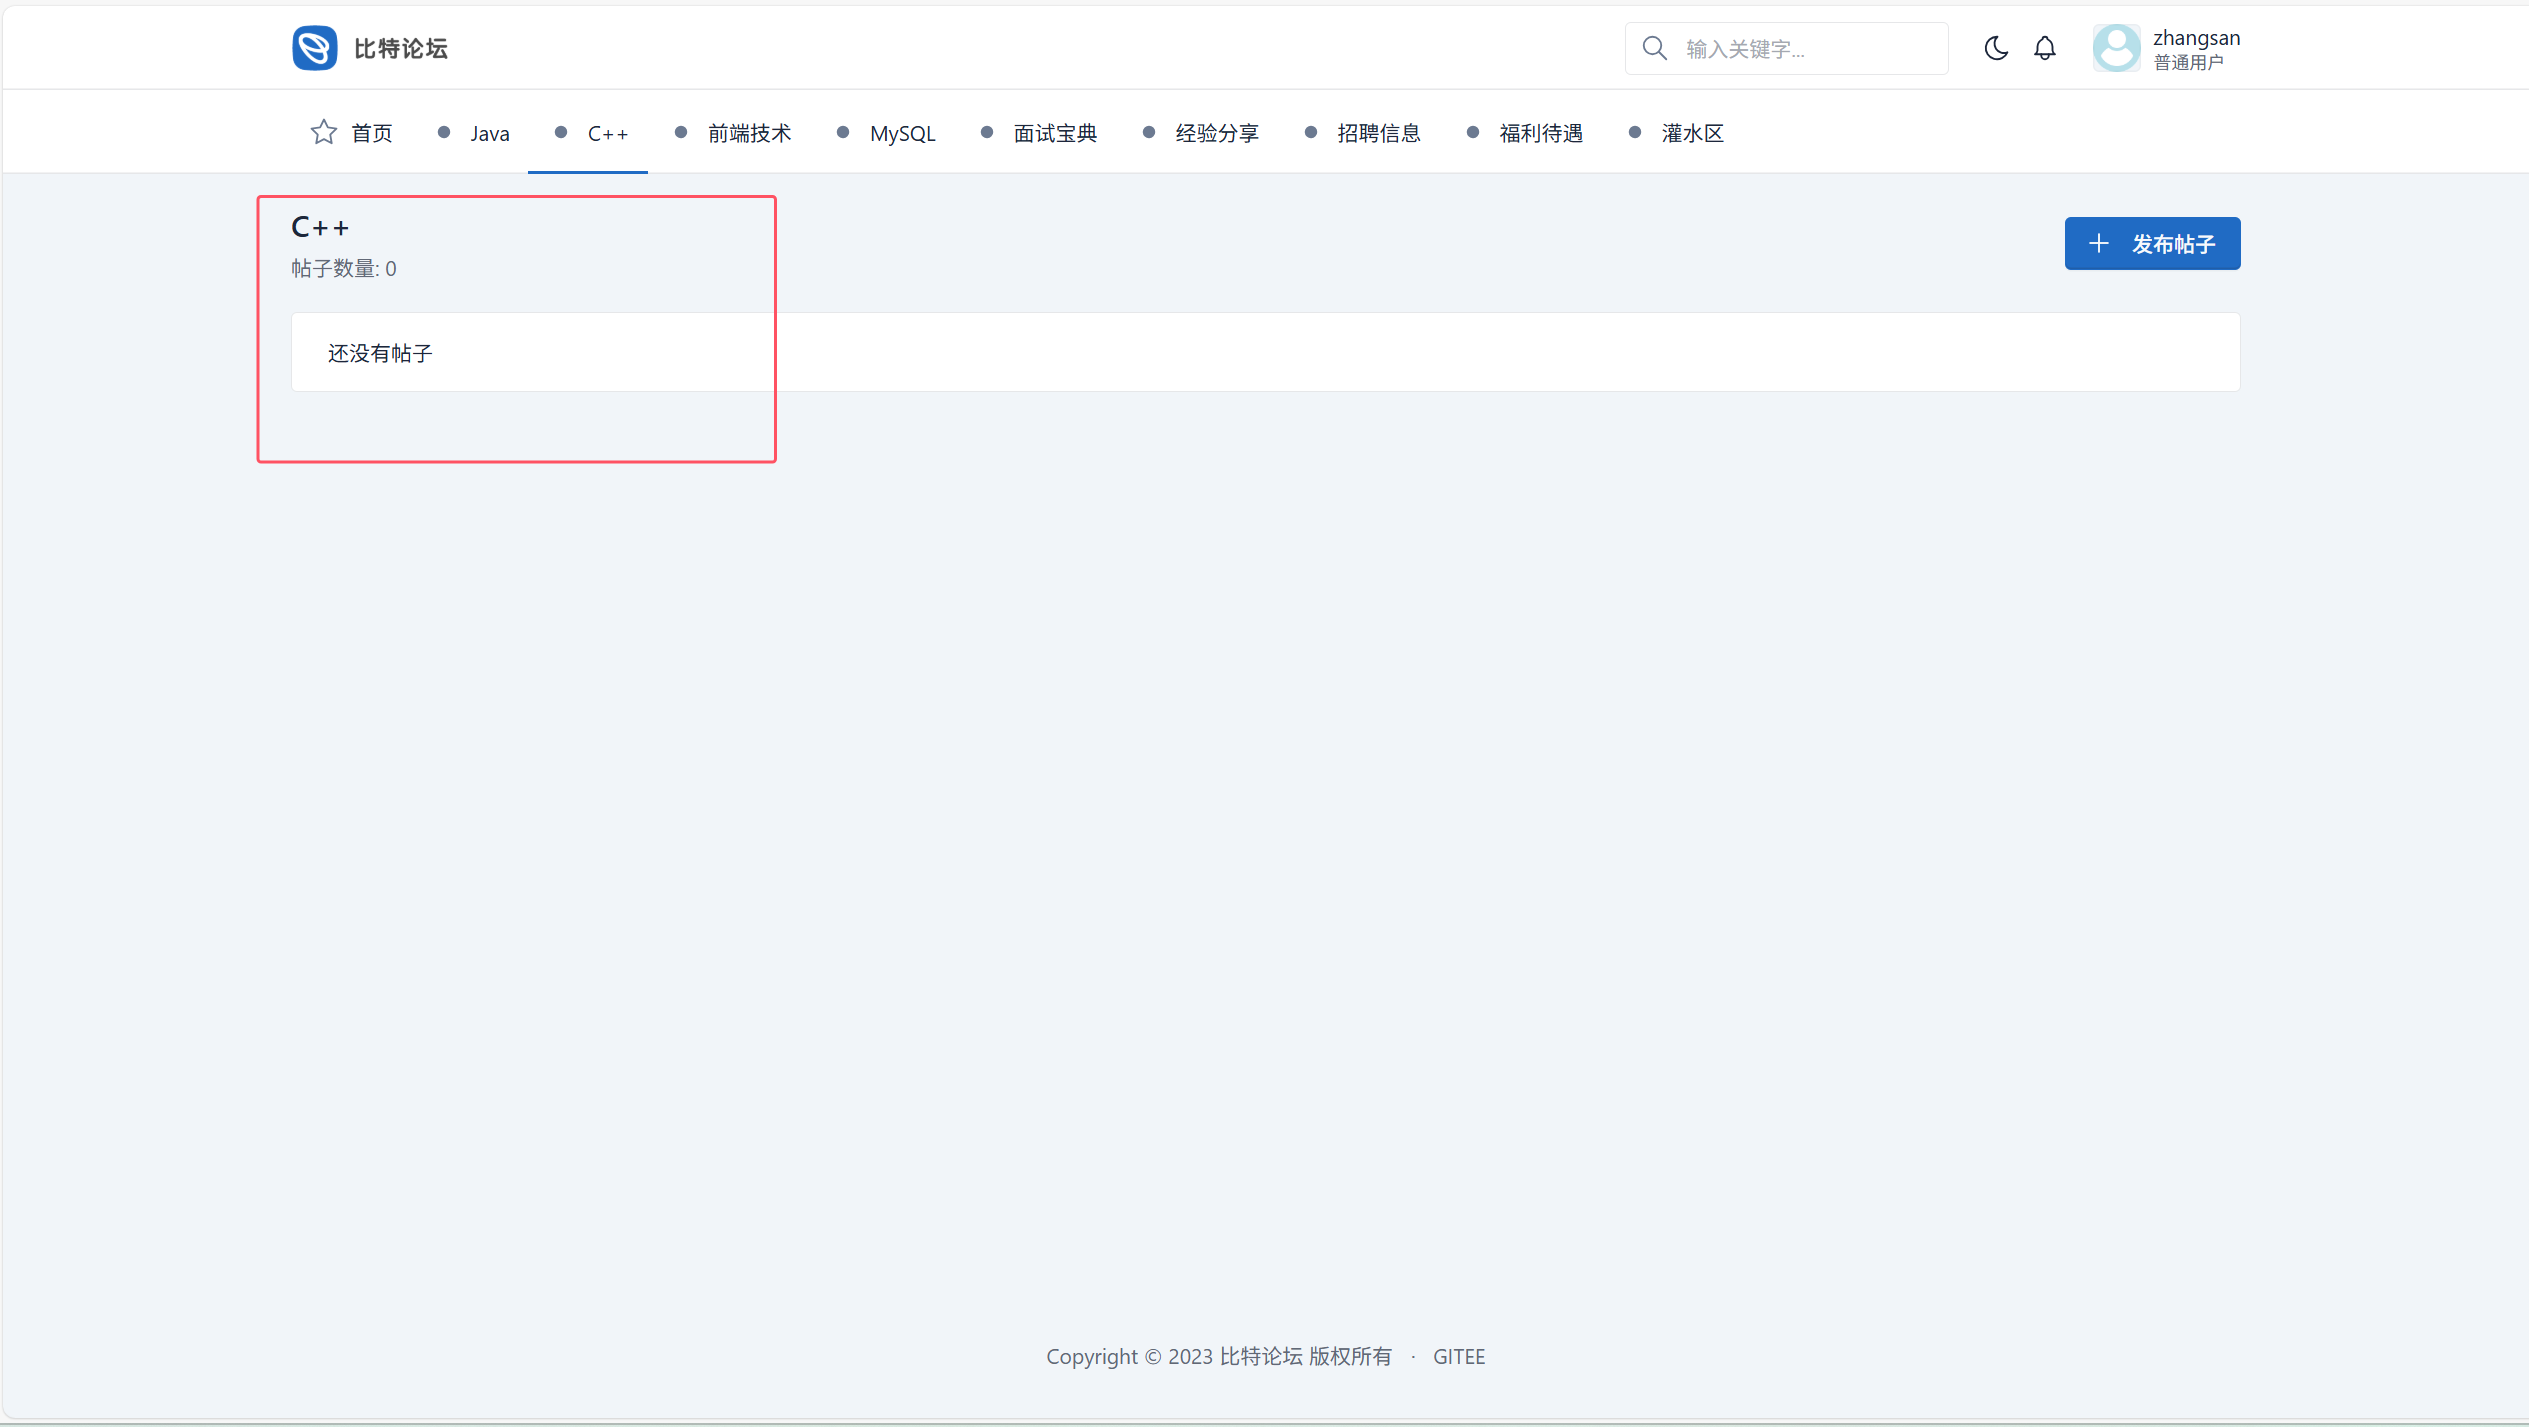Image resolution: width=2529 pixels, height=1427 pixels.
Task: Go to the 福利待遇 board
Action: [1540, 133]
